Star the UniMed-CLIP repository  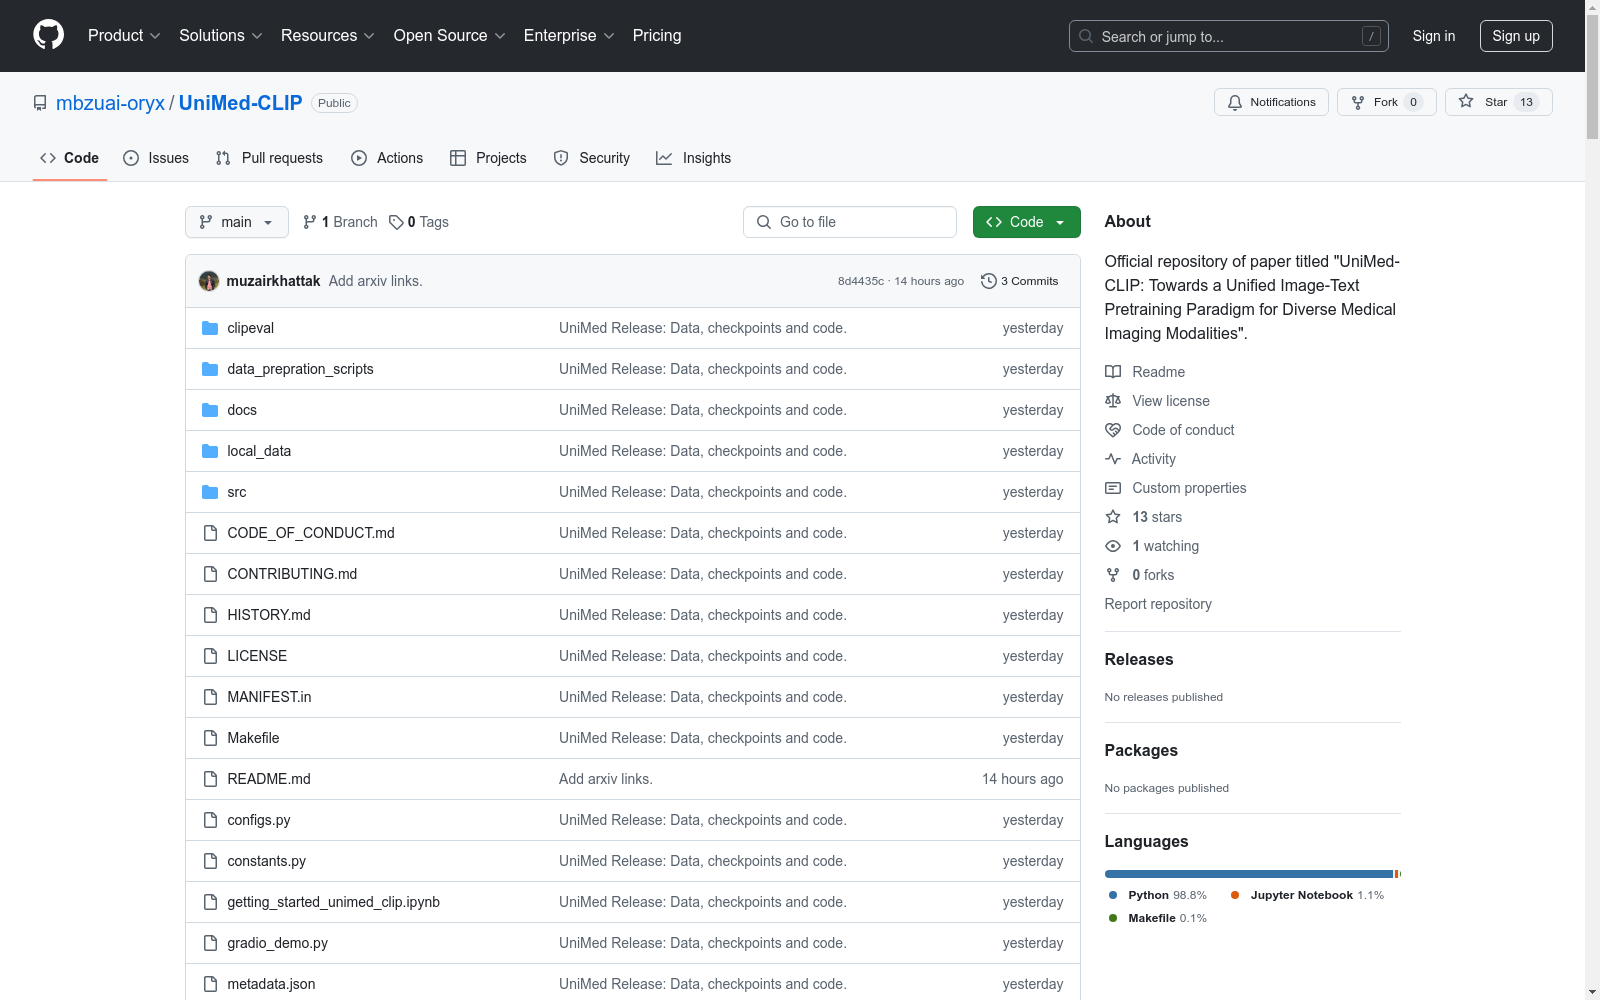[x=1498, y=102]
